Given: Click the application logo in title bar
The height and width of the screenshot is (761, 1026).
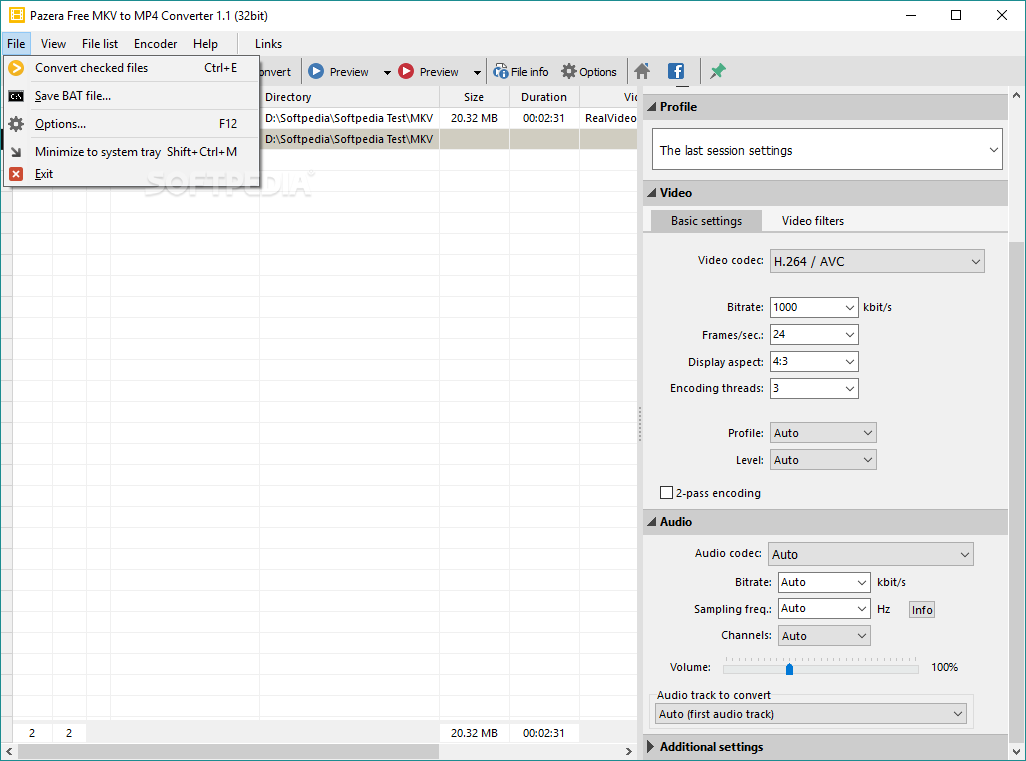Looking at the screenshot, I should pos(16,15).
